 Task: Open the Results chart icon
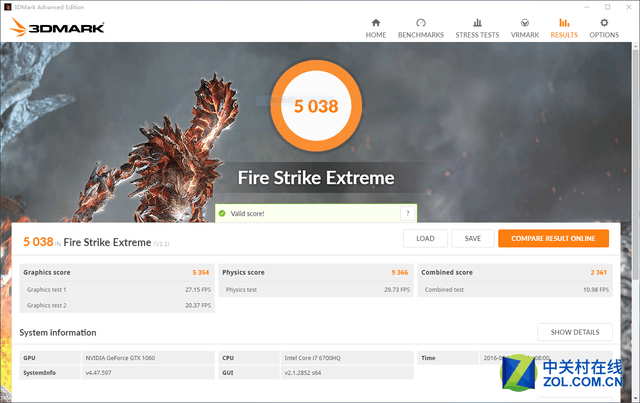pos(564,23)
